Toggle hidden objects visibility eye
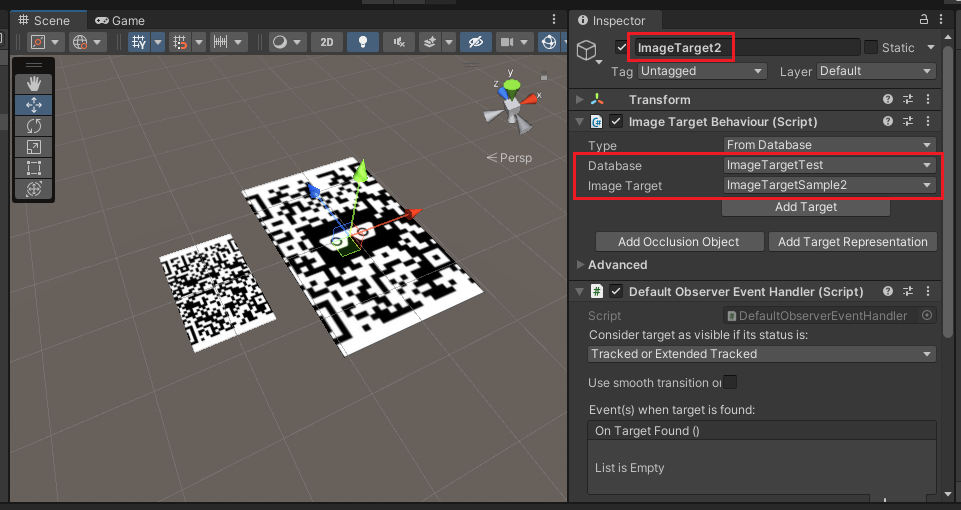The image size is (961, 510). coord(476,42)
